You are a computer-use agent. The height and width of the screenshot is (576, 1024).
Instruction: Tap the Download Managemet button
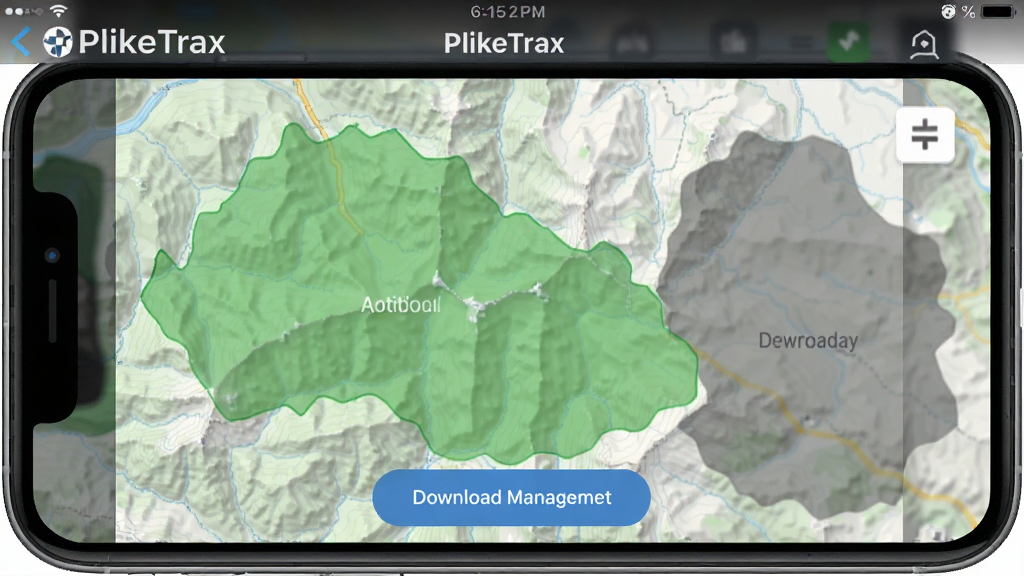(511, 498)
